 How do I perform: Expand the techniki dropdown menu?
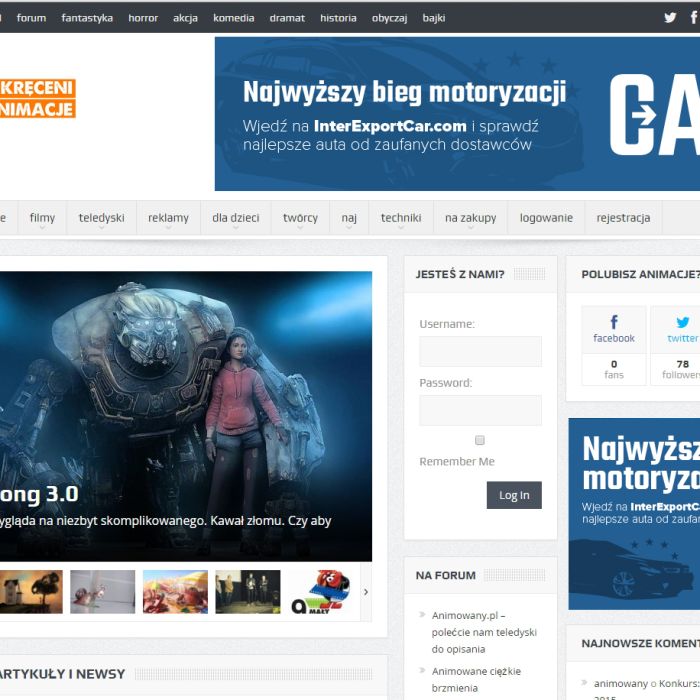[401, 218]
